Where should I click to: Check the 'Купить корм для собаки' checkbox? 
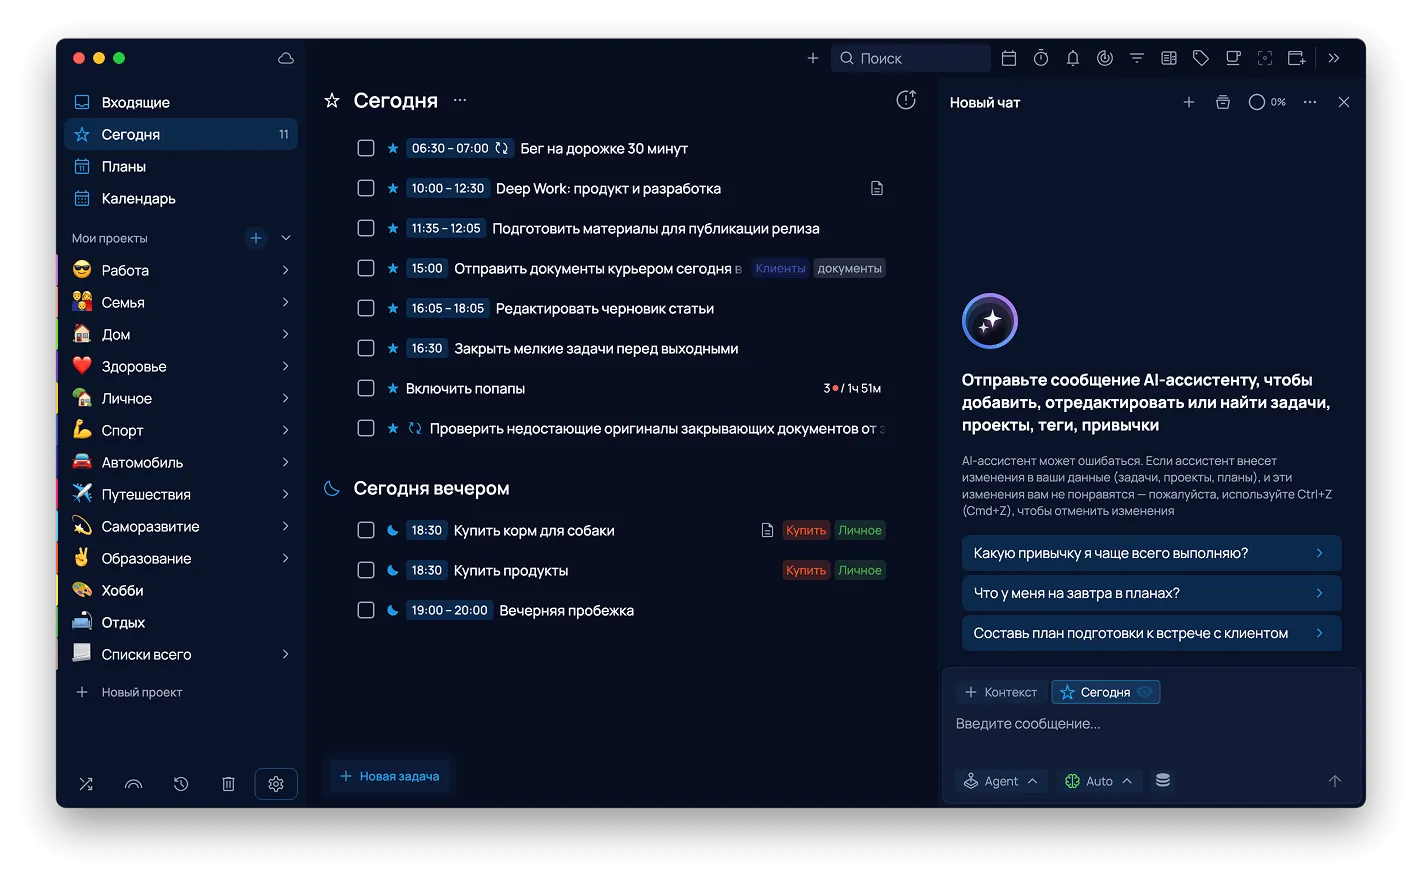[366, 530]
